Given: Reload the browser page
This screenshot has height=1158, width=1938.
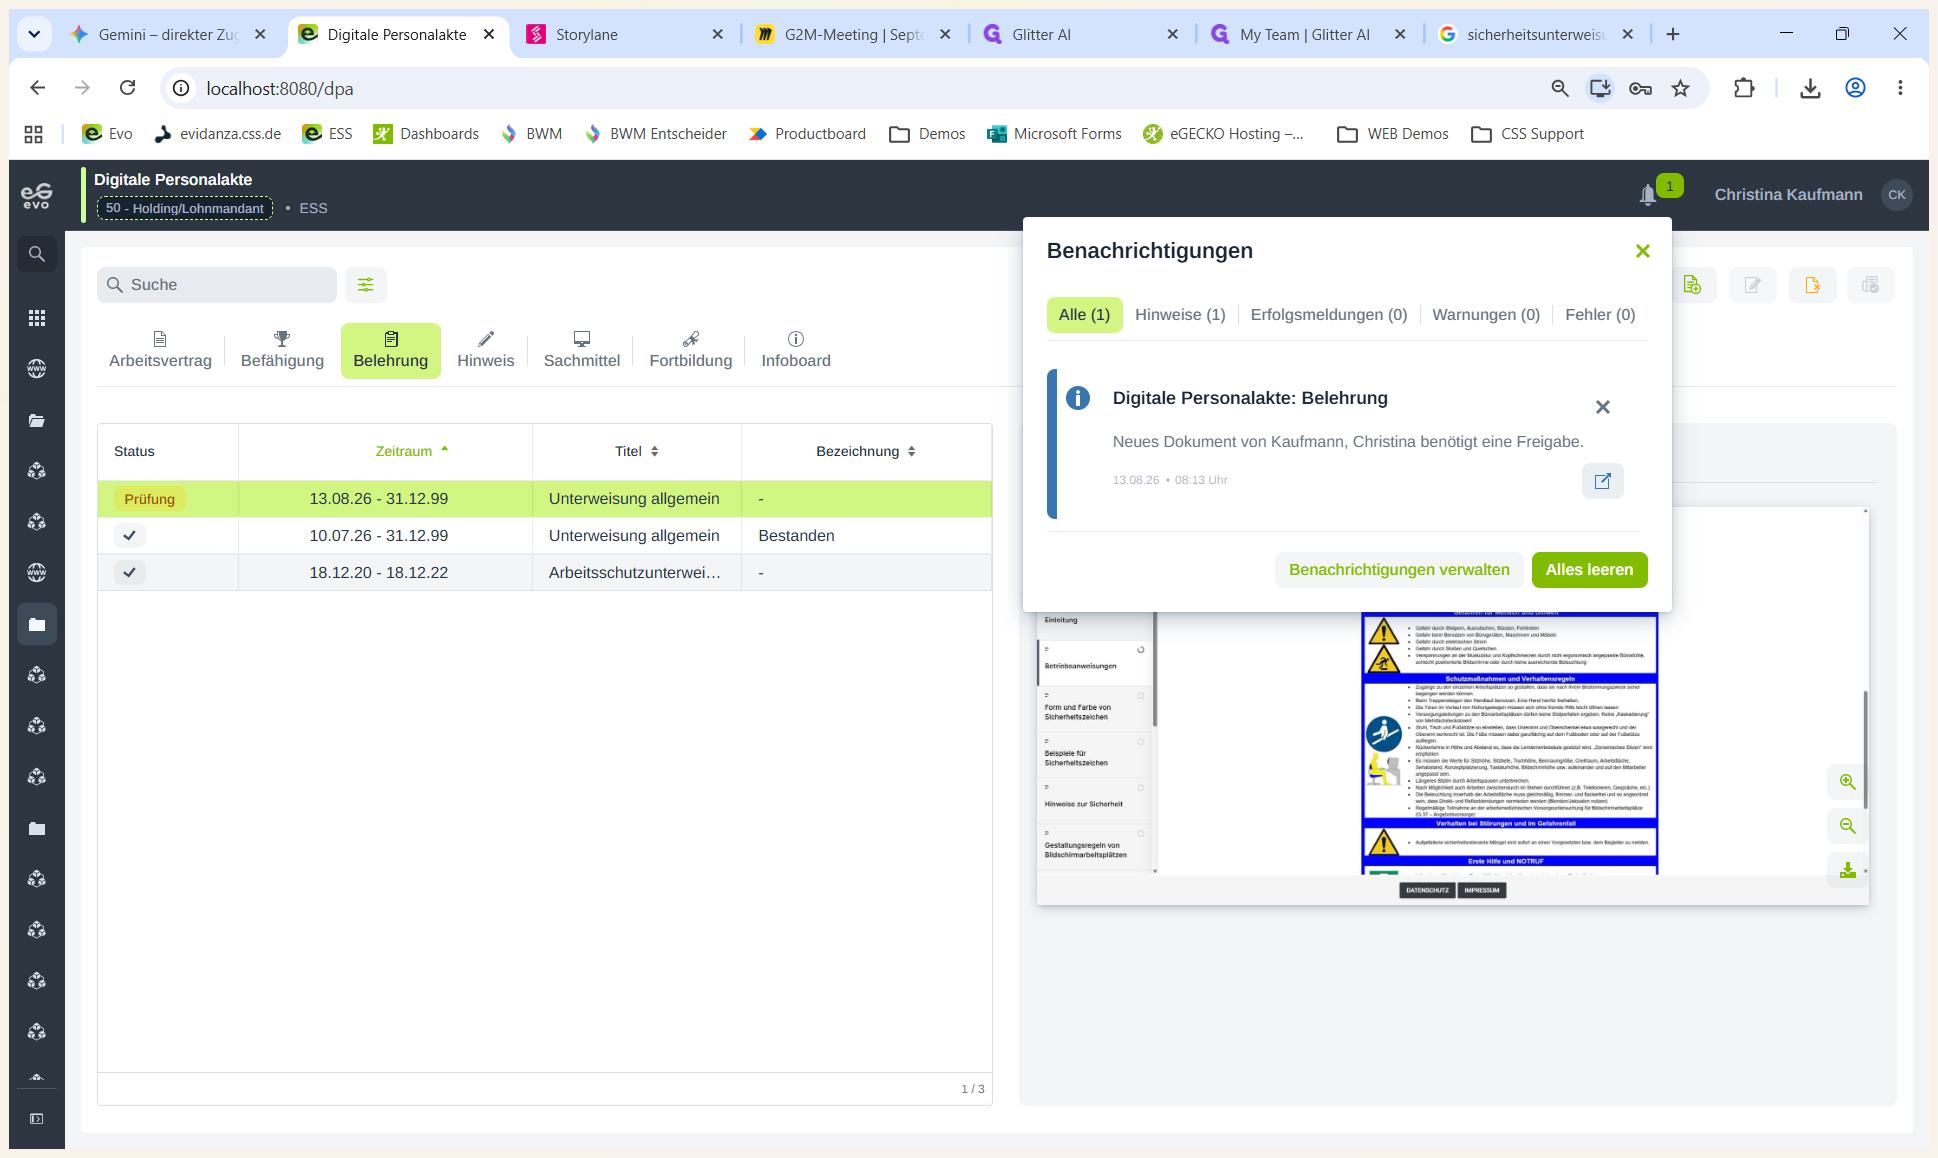Looking at the screenshot, I should (128, 88).
